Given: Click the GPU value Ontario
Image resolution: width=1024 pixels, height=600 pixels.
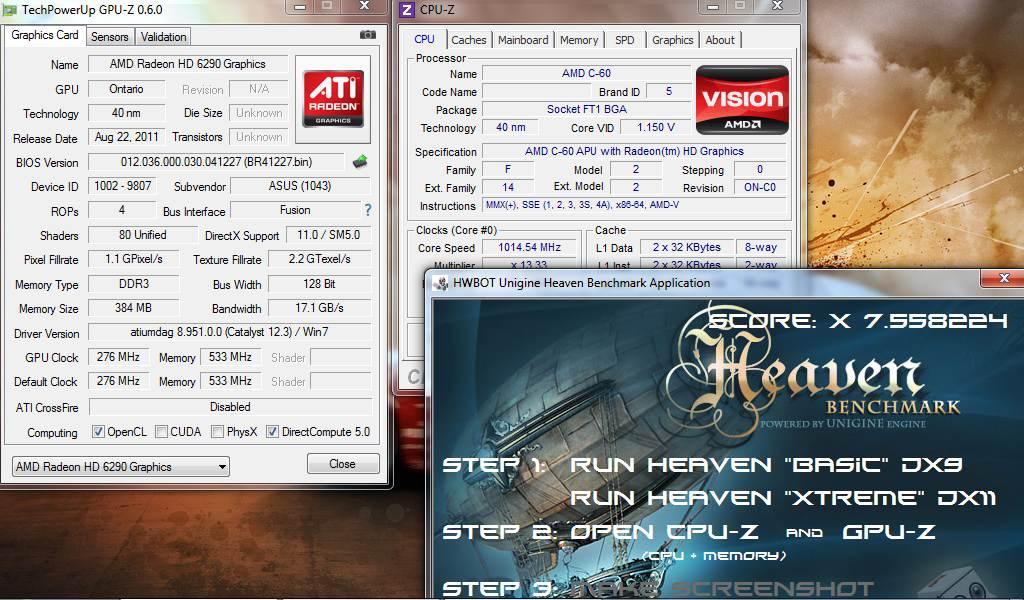Looking at the screenshot, I should (x=127, y=89).
